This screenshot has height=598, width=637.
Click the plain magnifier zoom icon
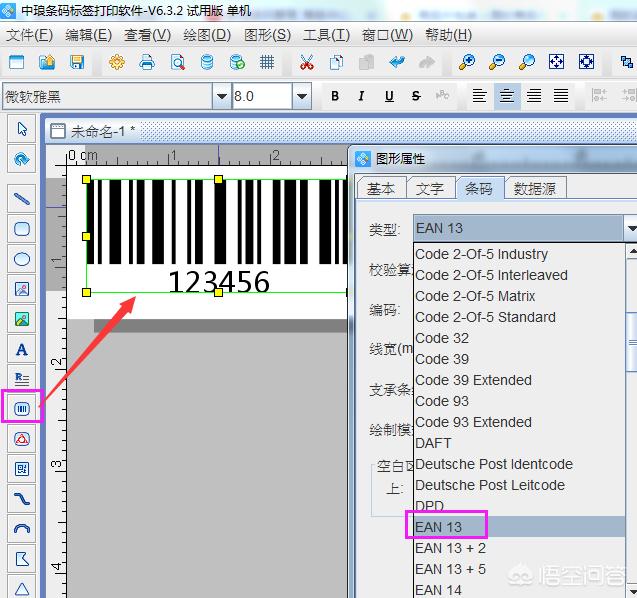526,62
